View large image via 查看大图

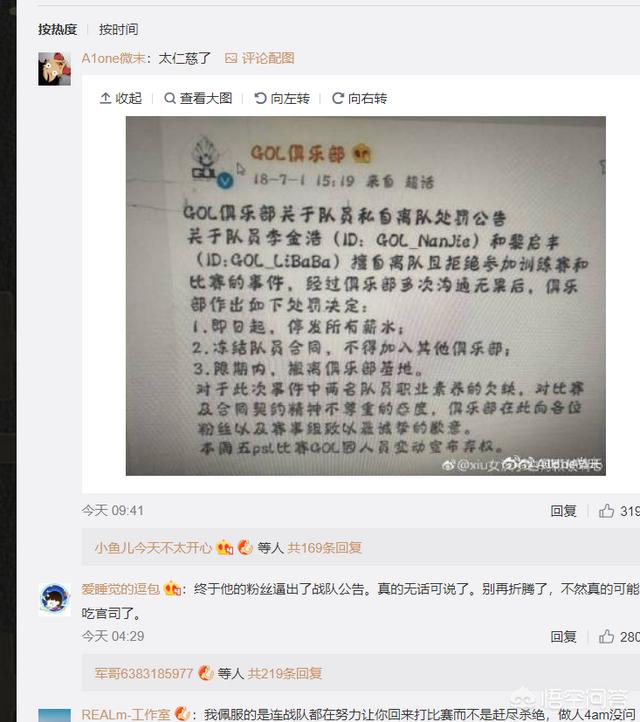click(x=198, y=98)
